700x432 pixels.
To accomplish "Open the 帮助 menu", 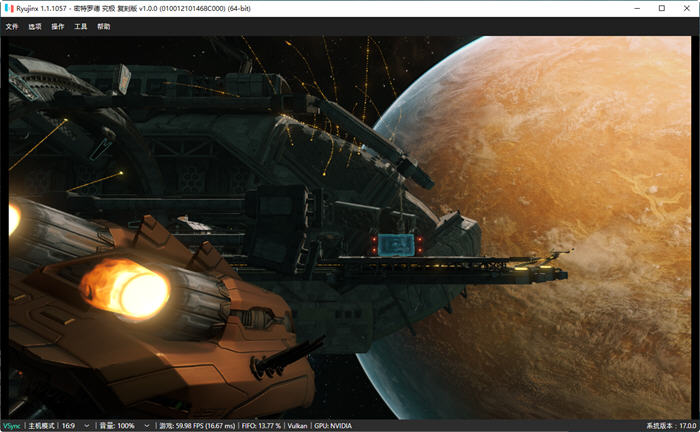I will [104, 27].
